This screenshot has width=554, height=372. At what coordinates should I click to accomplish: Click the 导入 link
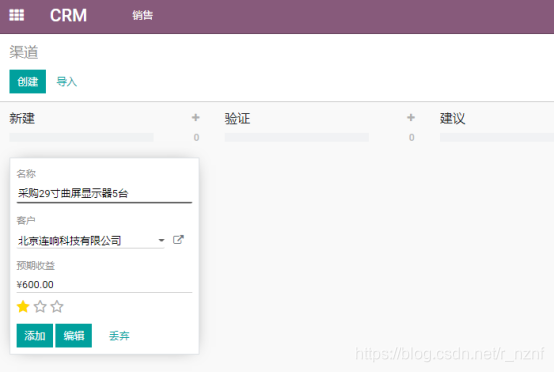click(66, 82)
